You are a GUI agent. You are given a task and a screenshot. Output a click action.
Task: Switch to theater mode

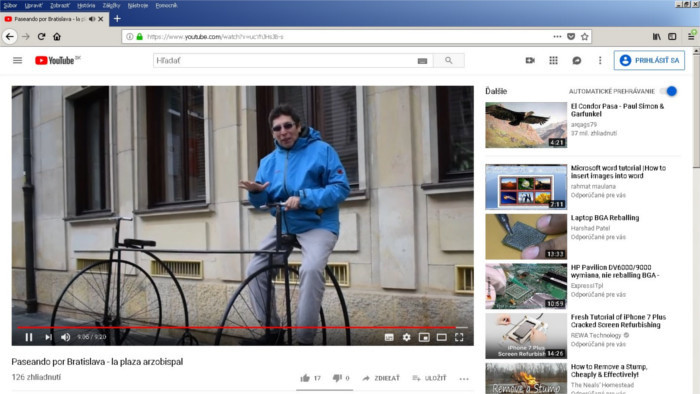[x=442, y=337]
